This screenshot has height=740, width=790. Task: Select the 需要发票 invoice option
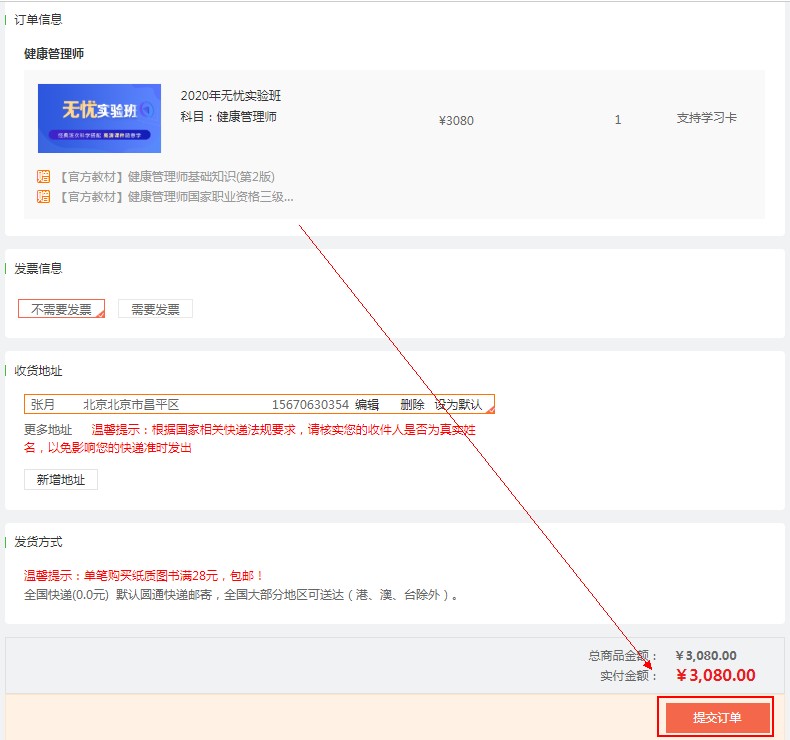coord(155,309)
